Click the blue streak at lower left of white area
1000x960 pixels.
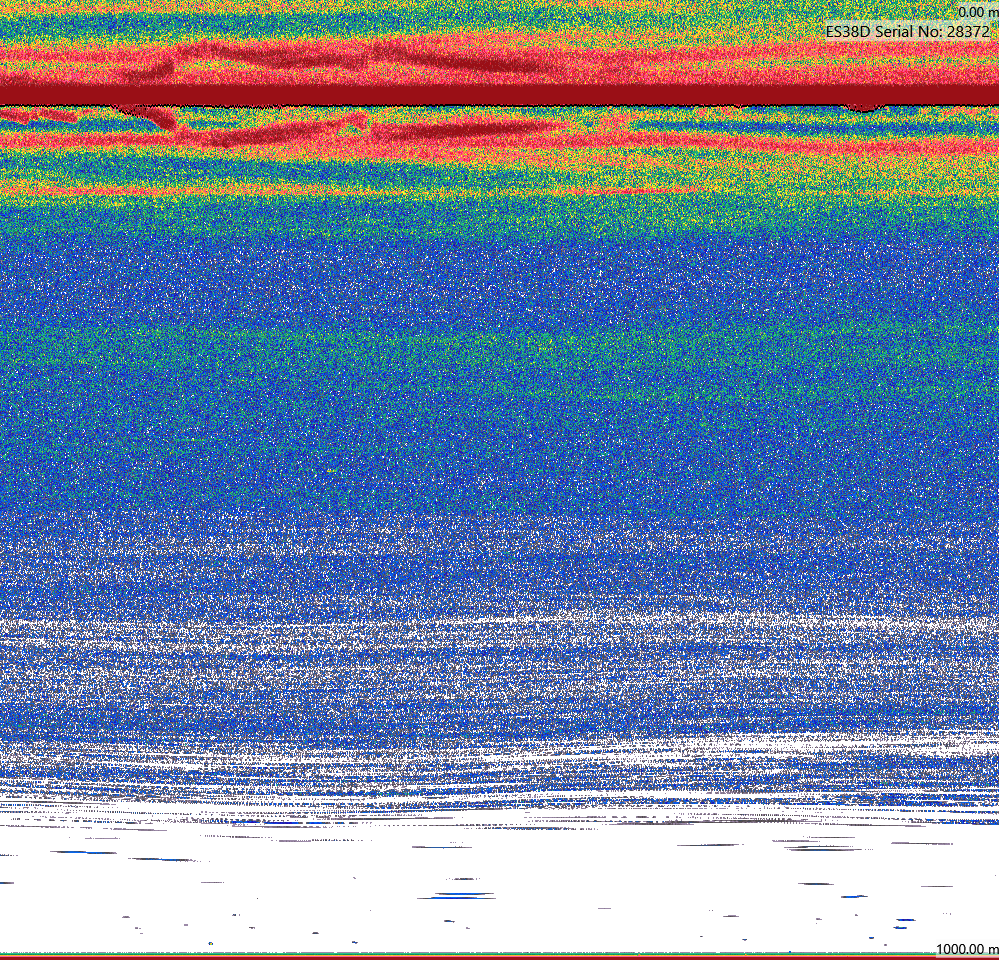pos(83,852)
